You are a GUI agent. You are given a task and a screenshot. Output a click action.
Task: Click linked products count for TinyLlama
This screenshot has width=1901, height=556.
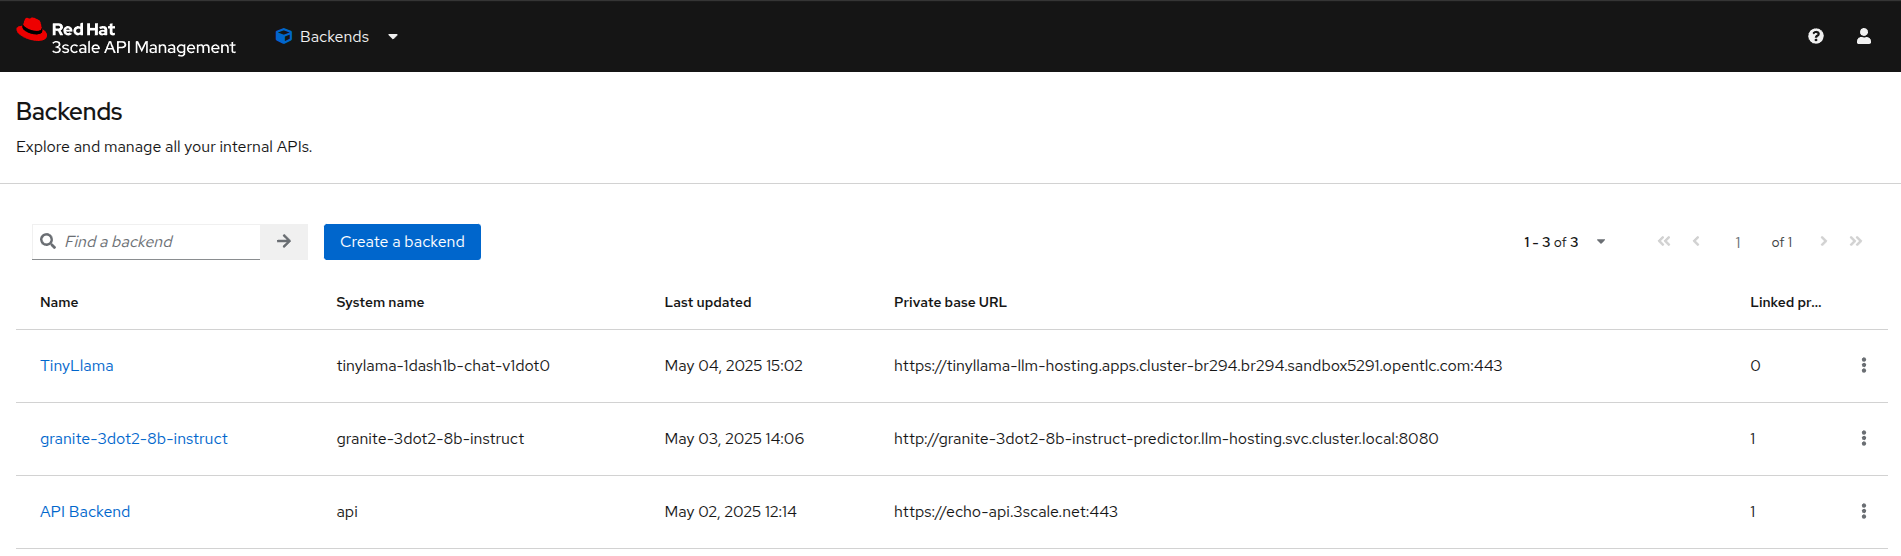tap(1755, 366)
